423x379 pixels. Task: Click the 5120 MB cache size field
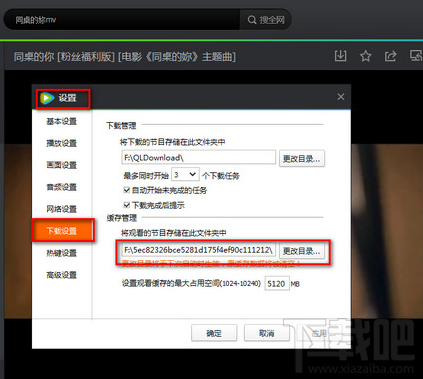coord(277,284)
